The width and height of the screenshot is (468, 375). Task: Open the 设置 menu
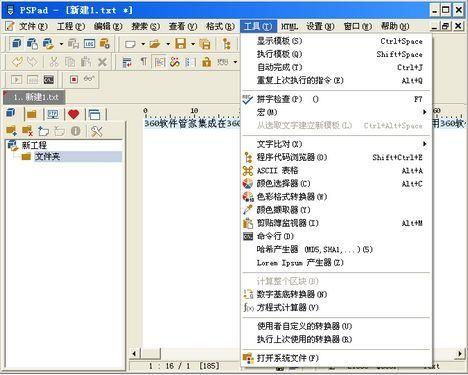[x=320, y=26]
